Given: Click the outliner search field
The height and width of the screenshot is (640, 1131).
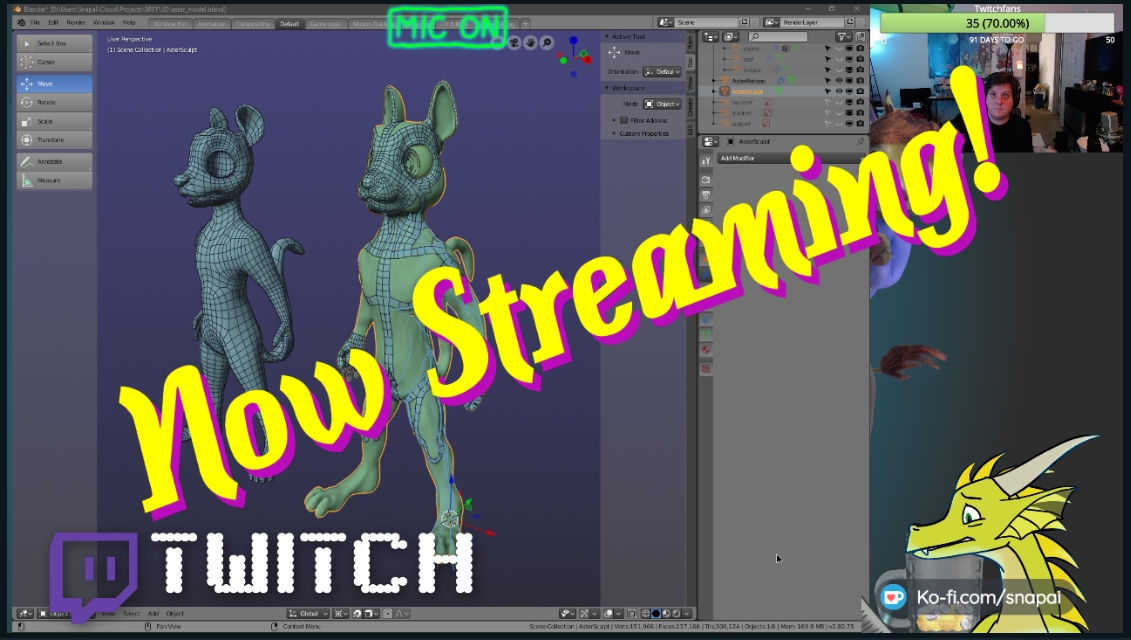Looking at the screenshot, I should tap(778, 36).
